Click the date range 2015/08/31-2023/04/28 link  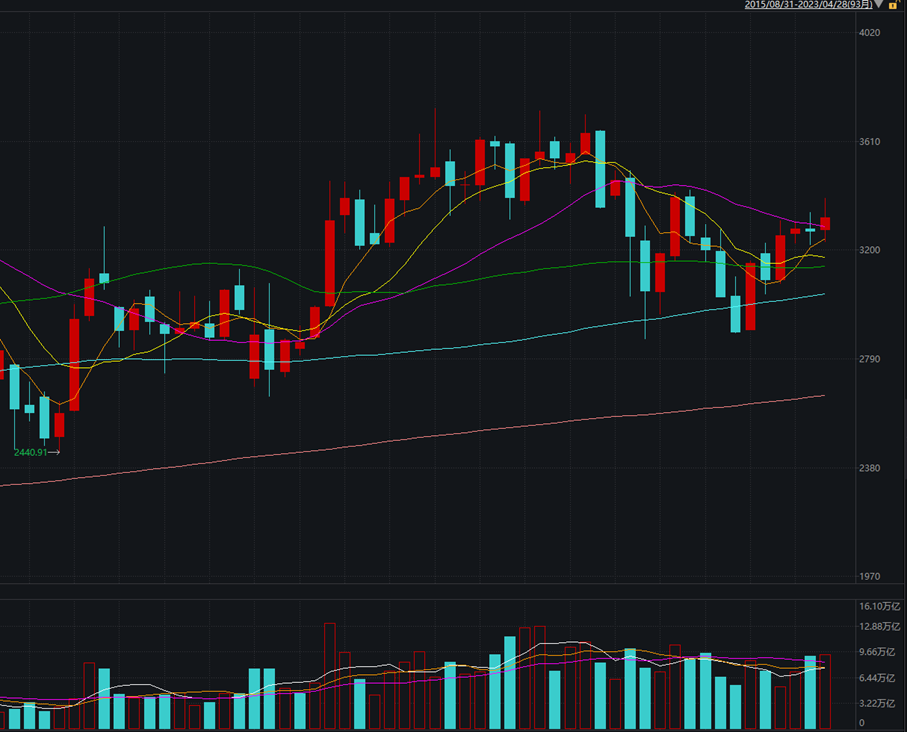(x=808, y=5)
